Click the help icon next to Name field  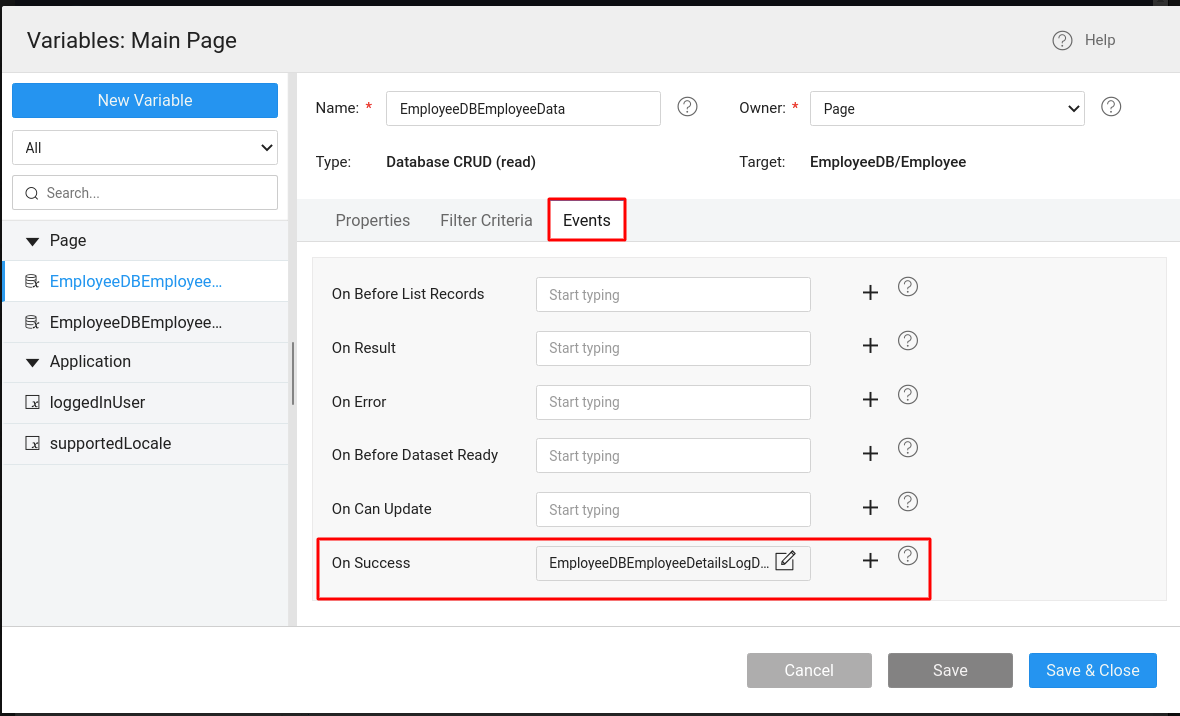[687, 107]
